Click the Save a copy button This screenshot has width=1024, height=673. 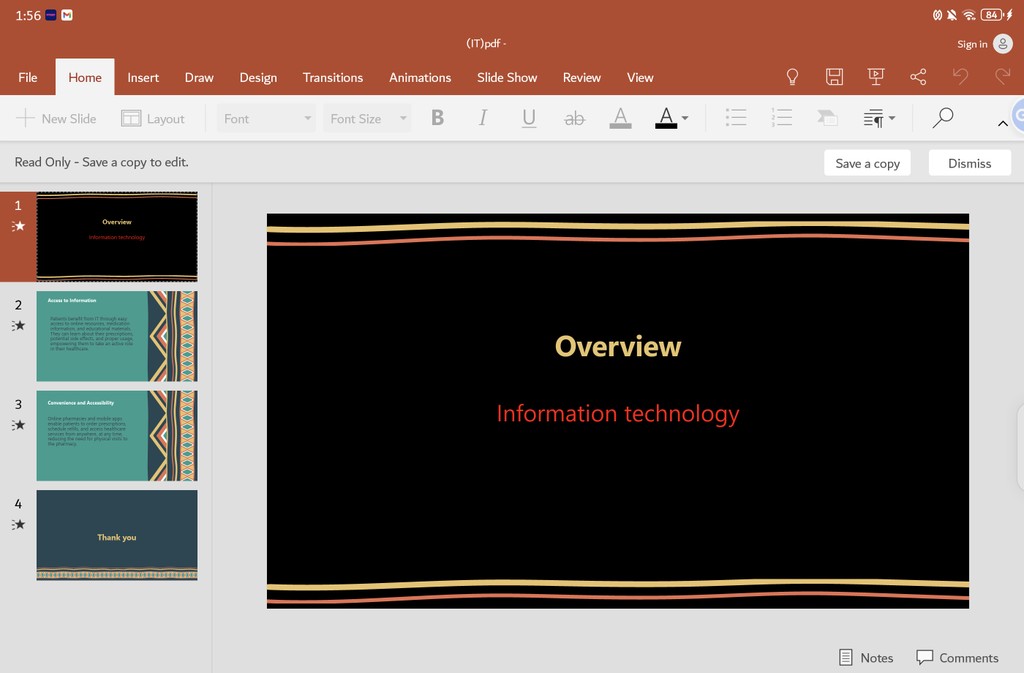click(x=867, y=163)
